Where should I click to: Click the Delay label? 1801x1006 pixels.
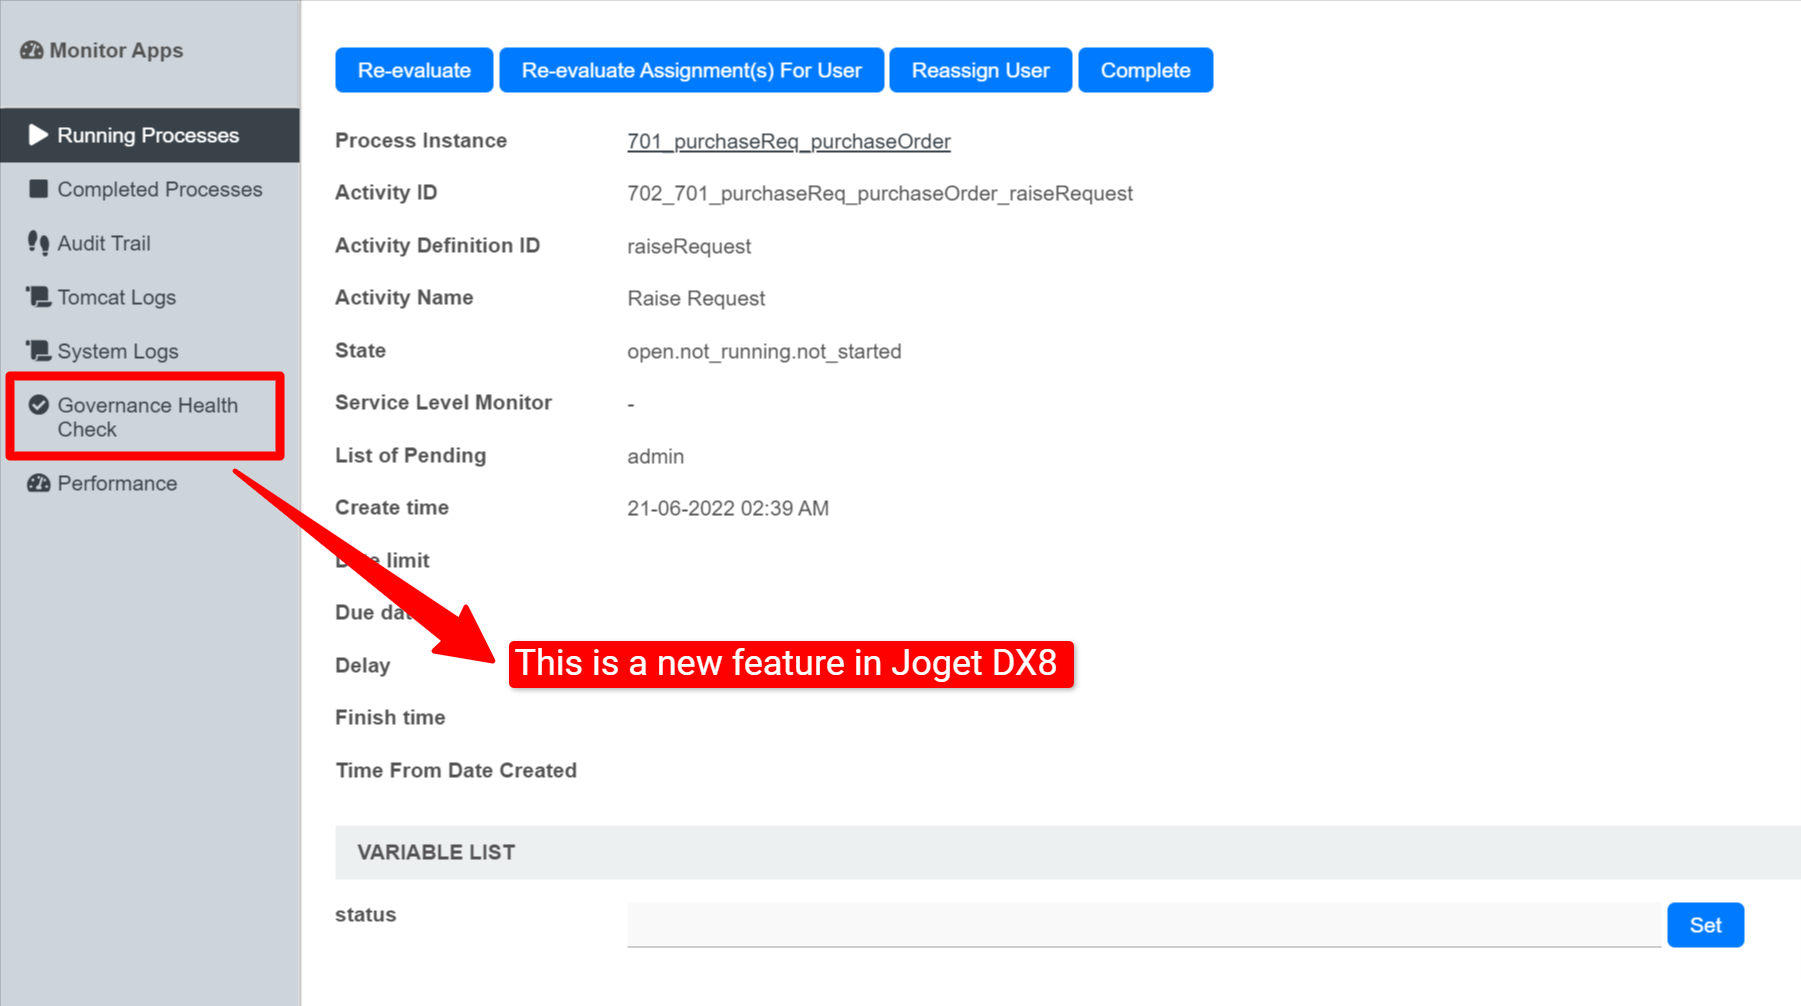click(x=363, y=666)
